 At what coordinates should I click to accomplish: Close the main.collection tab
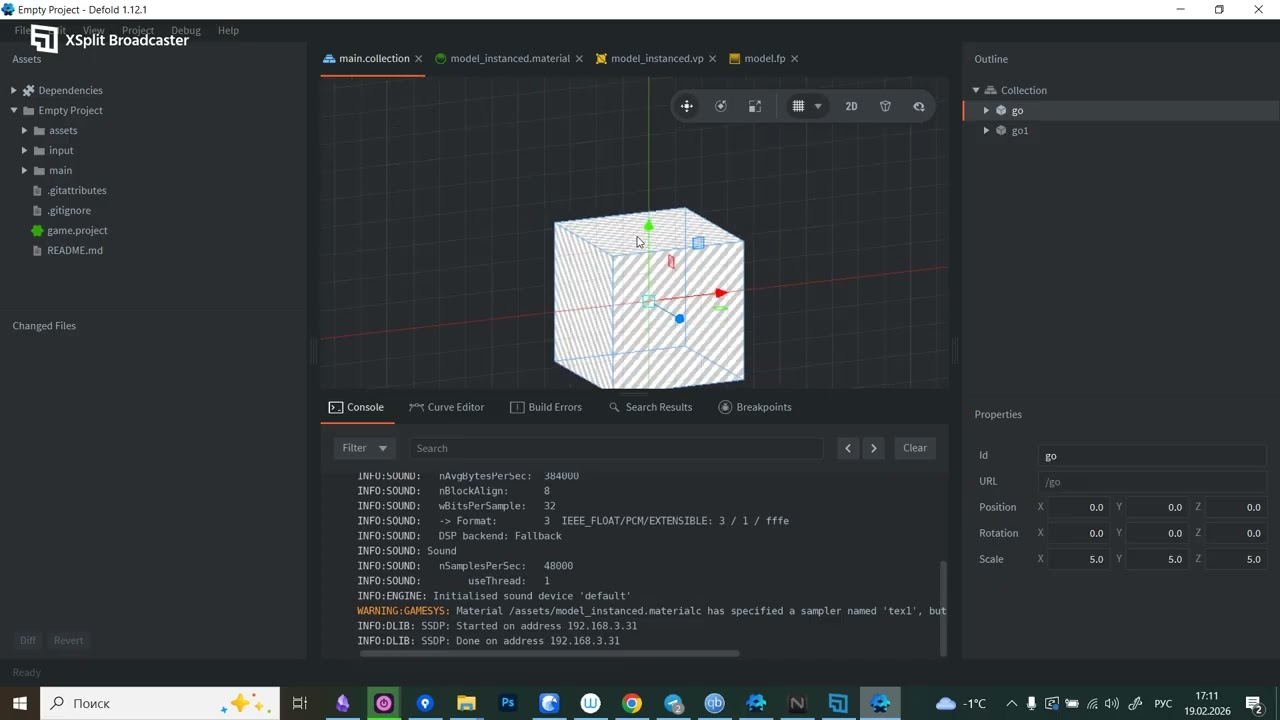click(x=419, y=58)
